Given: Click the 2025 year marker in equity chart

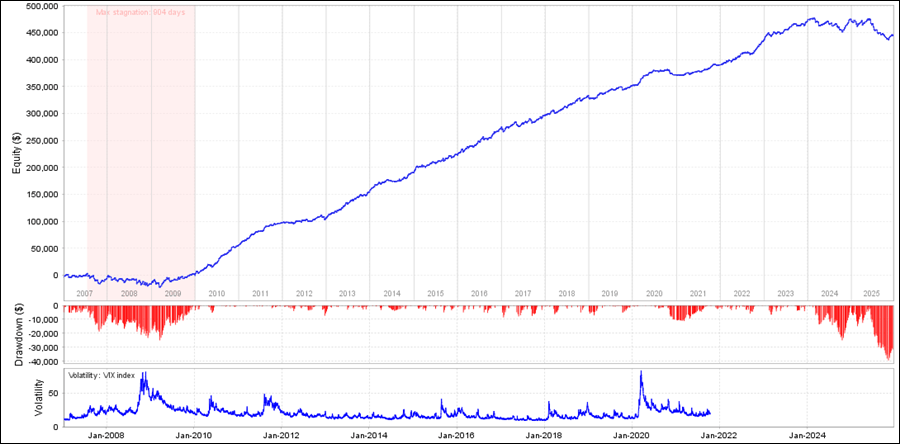Looking at the screenshot, I should [871, 293].
